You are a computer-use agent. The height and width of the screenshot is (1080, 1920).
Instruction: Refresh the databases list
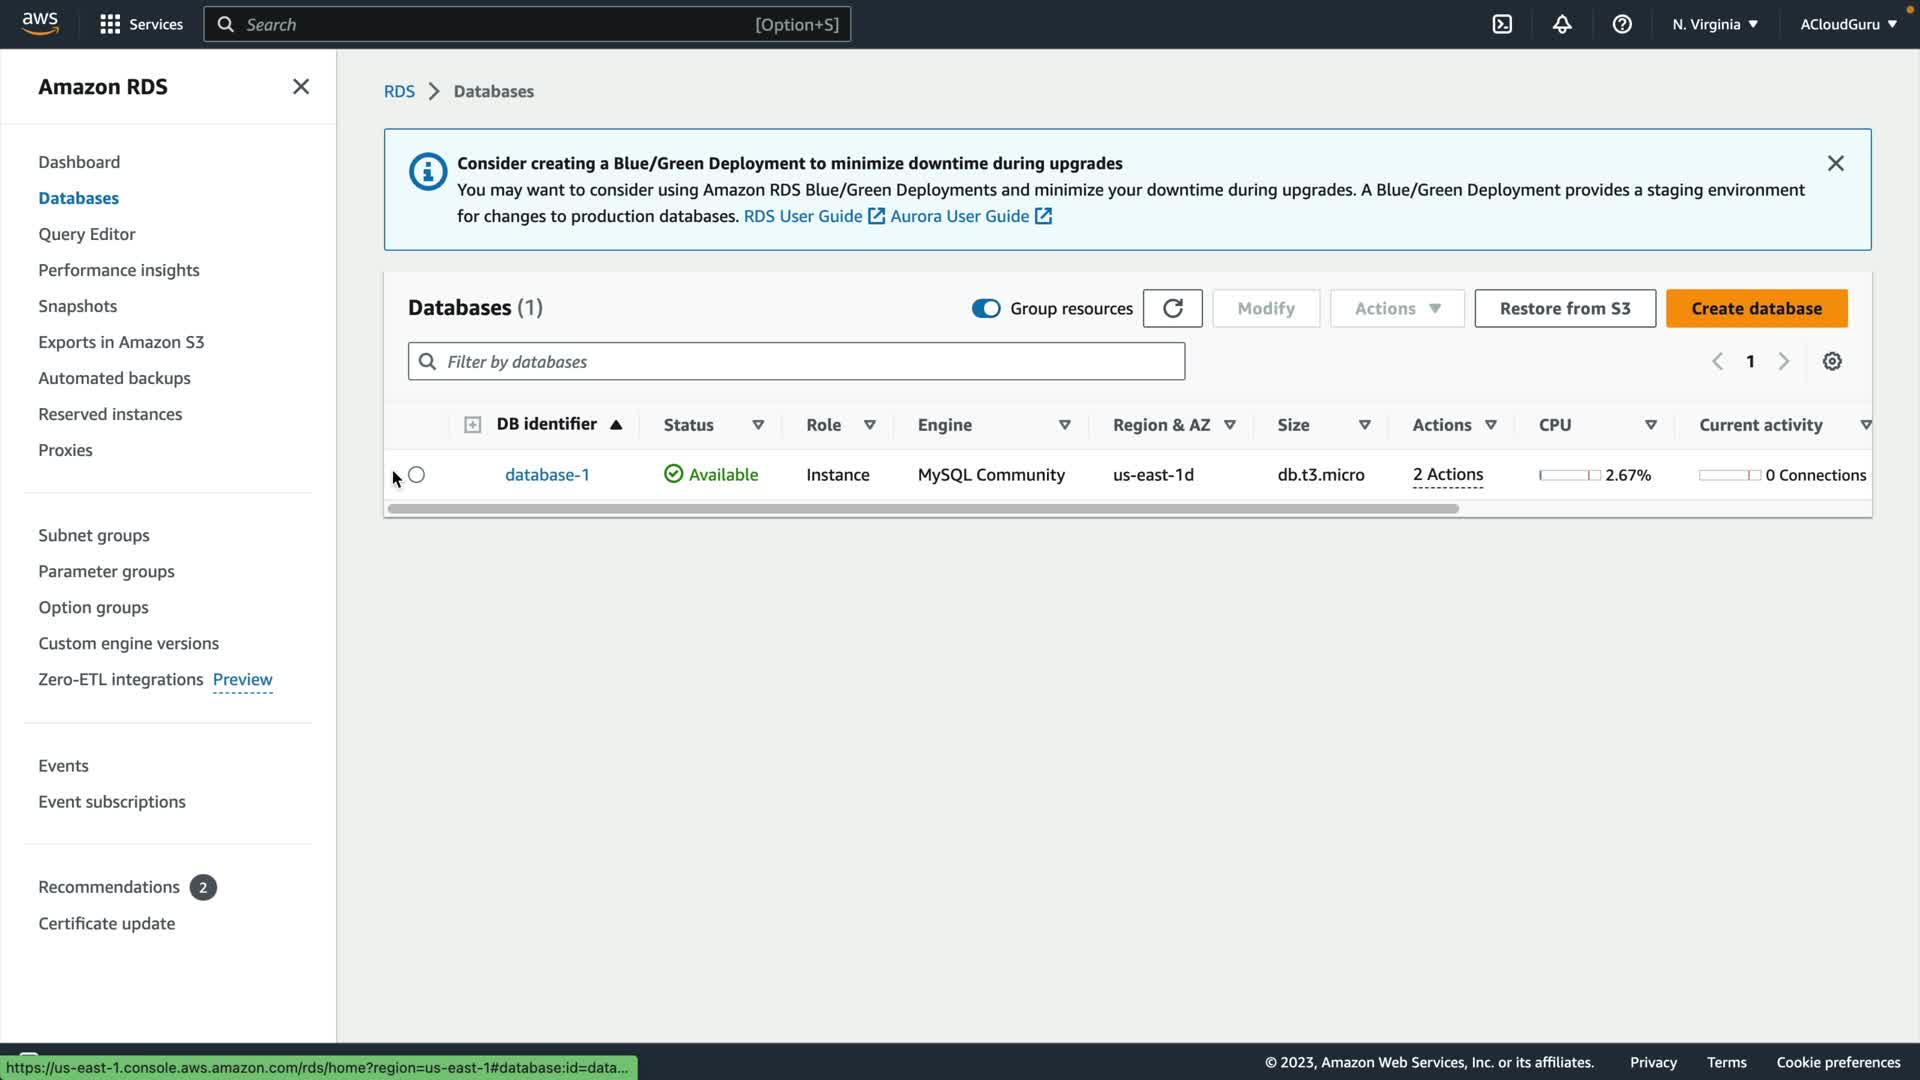click(1172, 308)
